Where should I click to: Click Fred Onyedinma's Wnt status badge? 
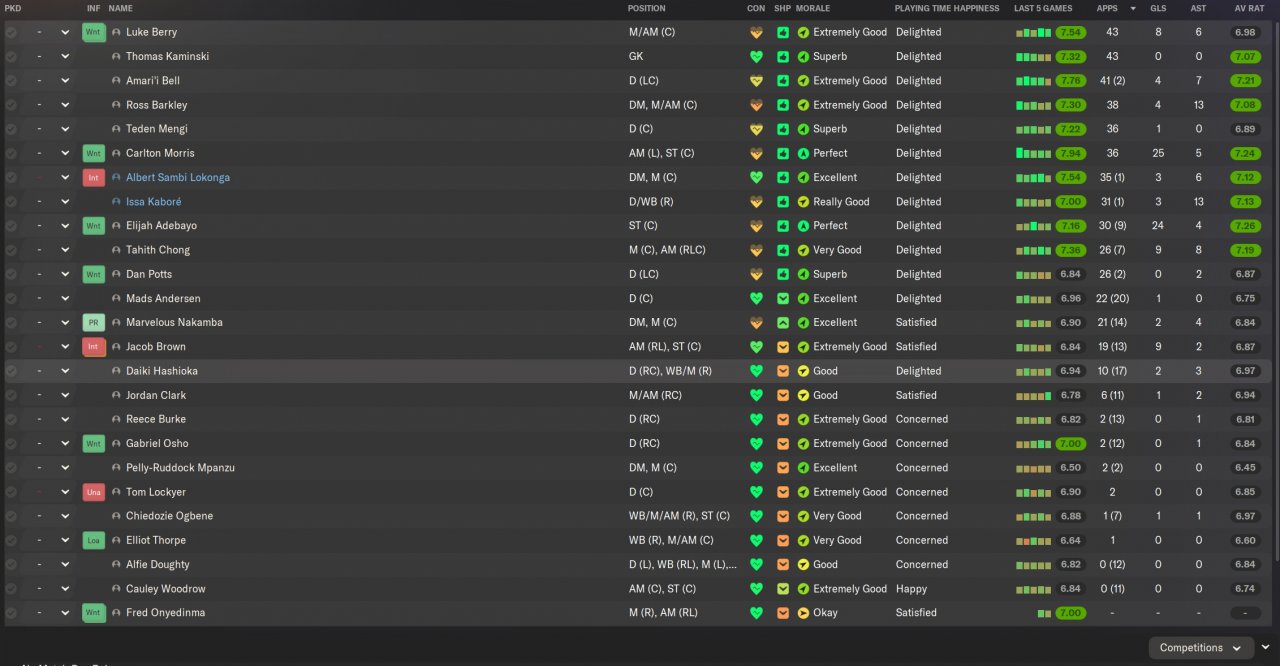point(94,613)
